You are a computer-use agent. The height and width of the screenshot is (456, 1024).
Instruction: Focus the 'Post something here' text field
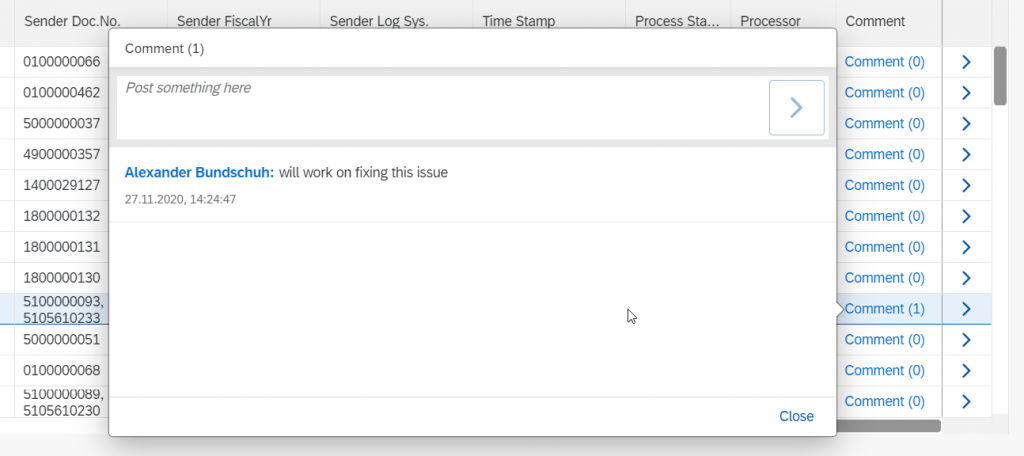(x=442, y=108)
